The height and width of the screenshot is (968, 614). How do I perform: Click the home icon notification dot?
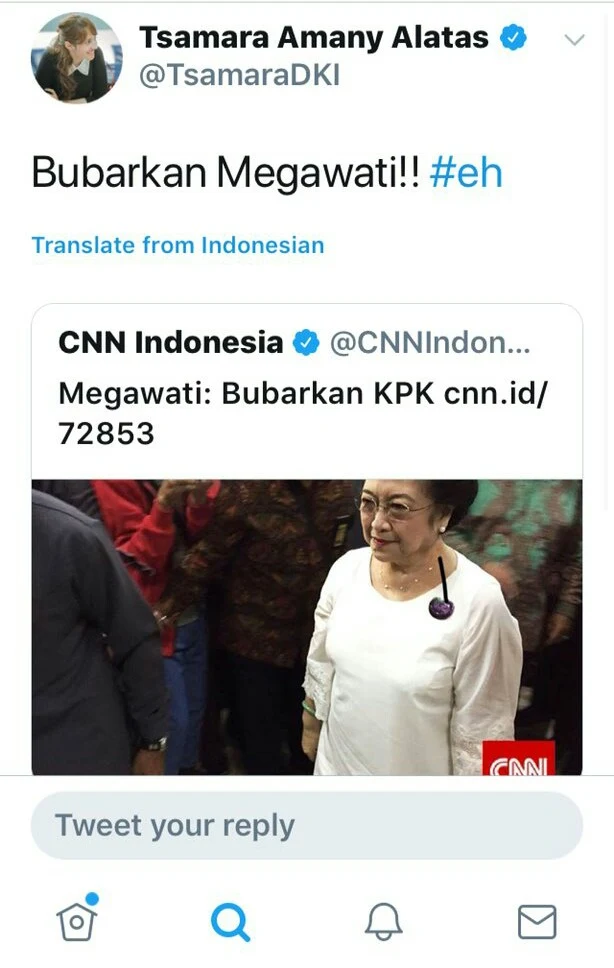pos(92,898)
